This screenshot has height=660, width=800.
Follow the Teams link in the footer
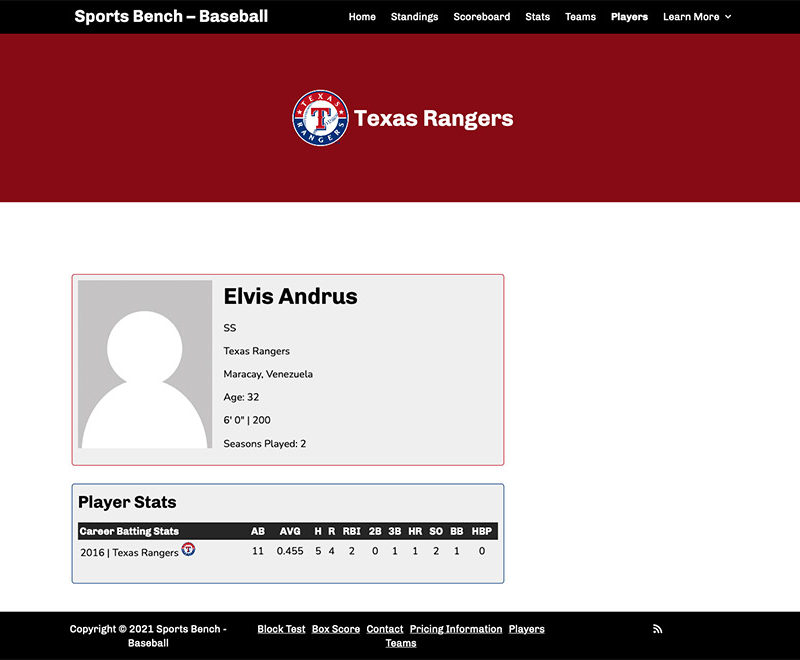401,643
